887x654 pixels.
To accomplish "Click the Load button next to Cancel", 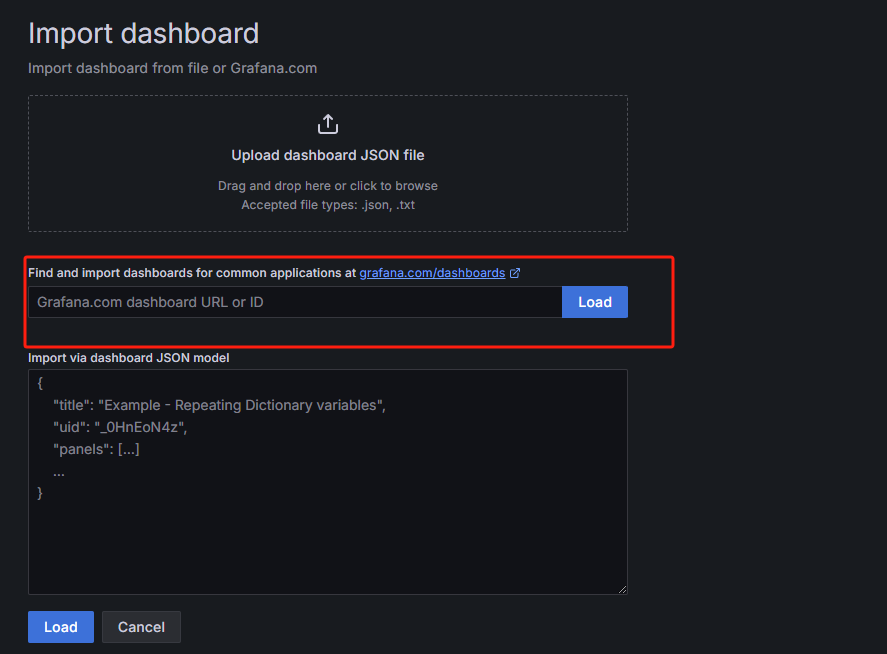I will pos(61,627).
